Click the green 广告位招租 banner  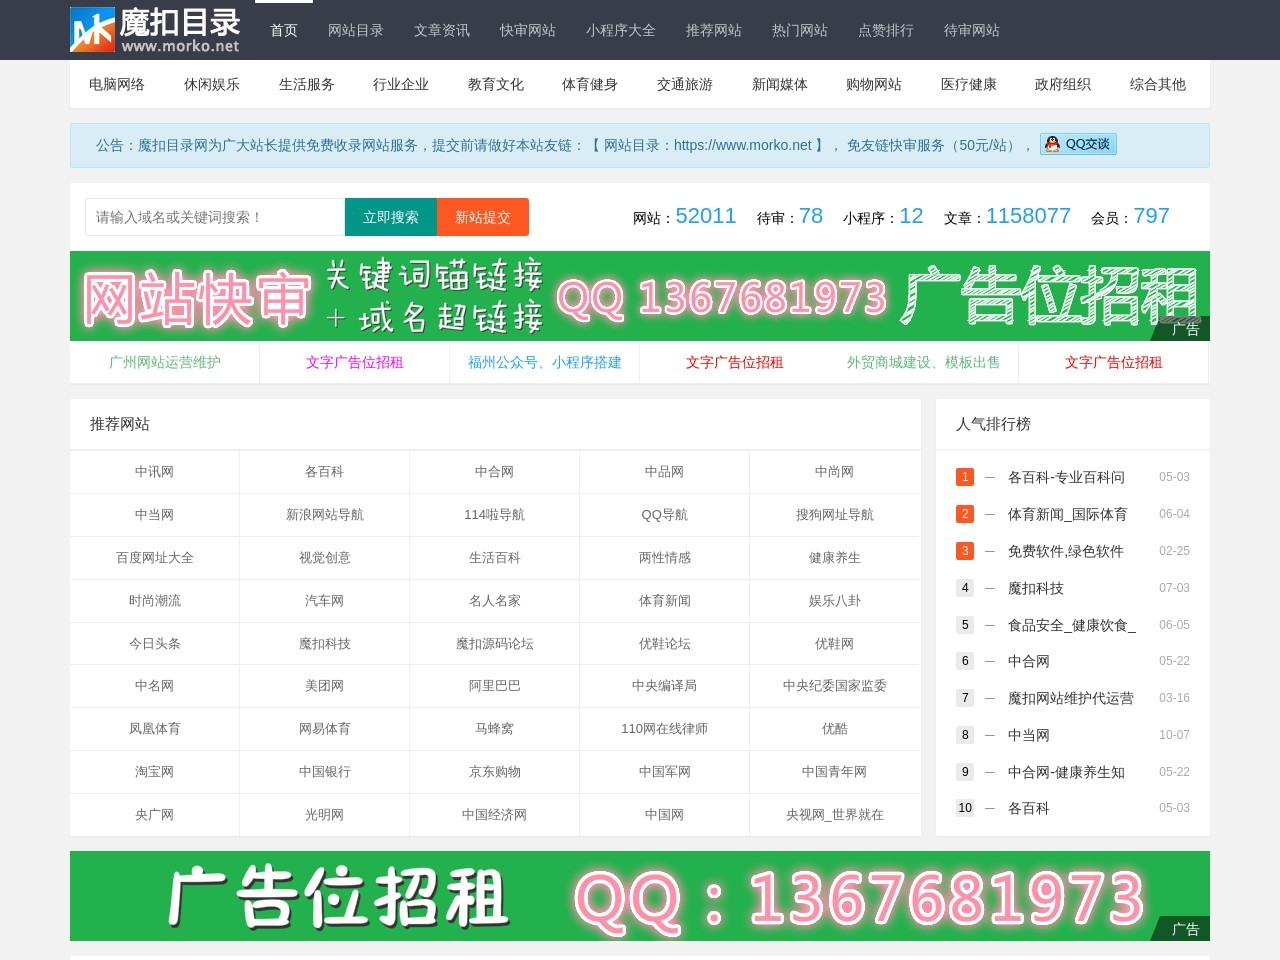tap(640, 895)
